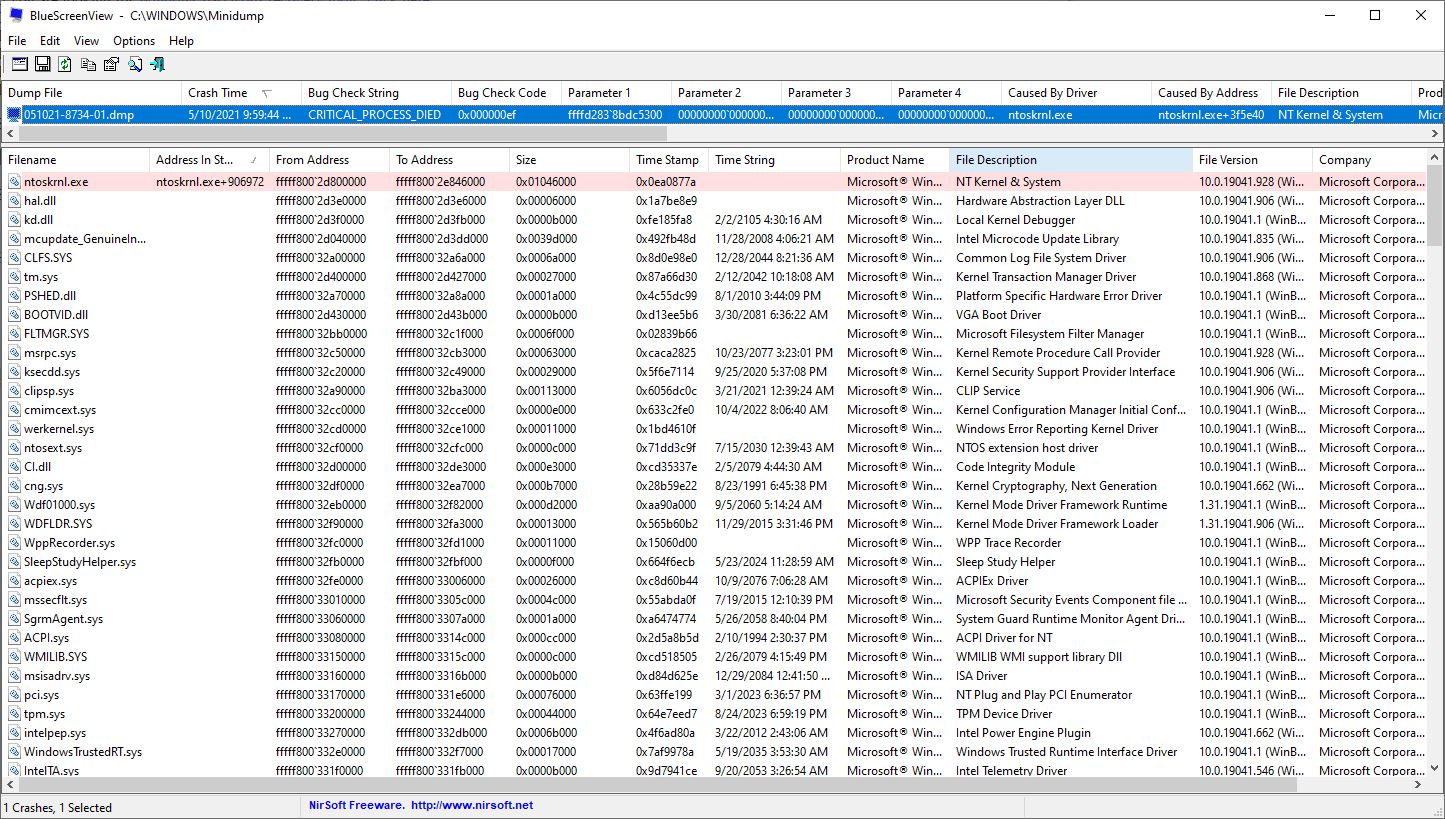Sort by Bug Check String column header

tap(376, 93)
